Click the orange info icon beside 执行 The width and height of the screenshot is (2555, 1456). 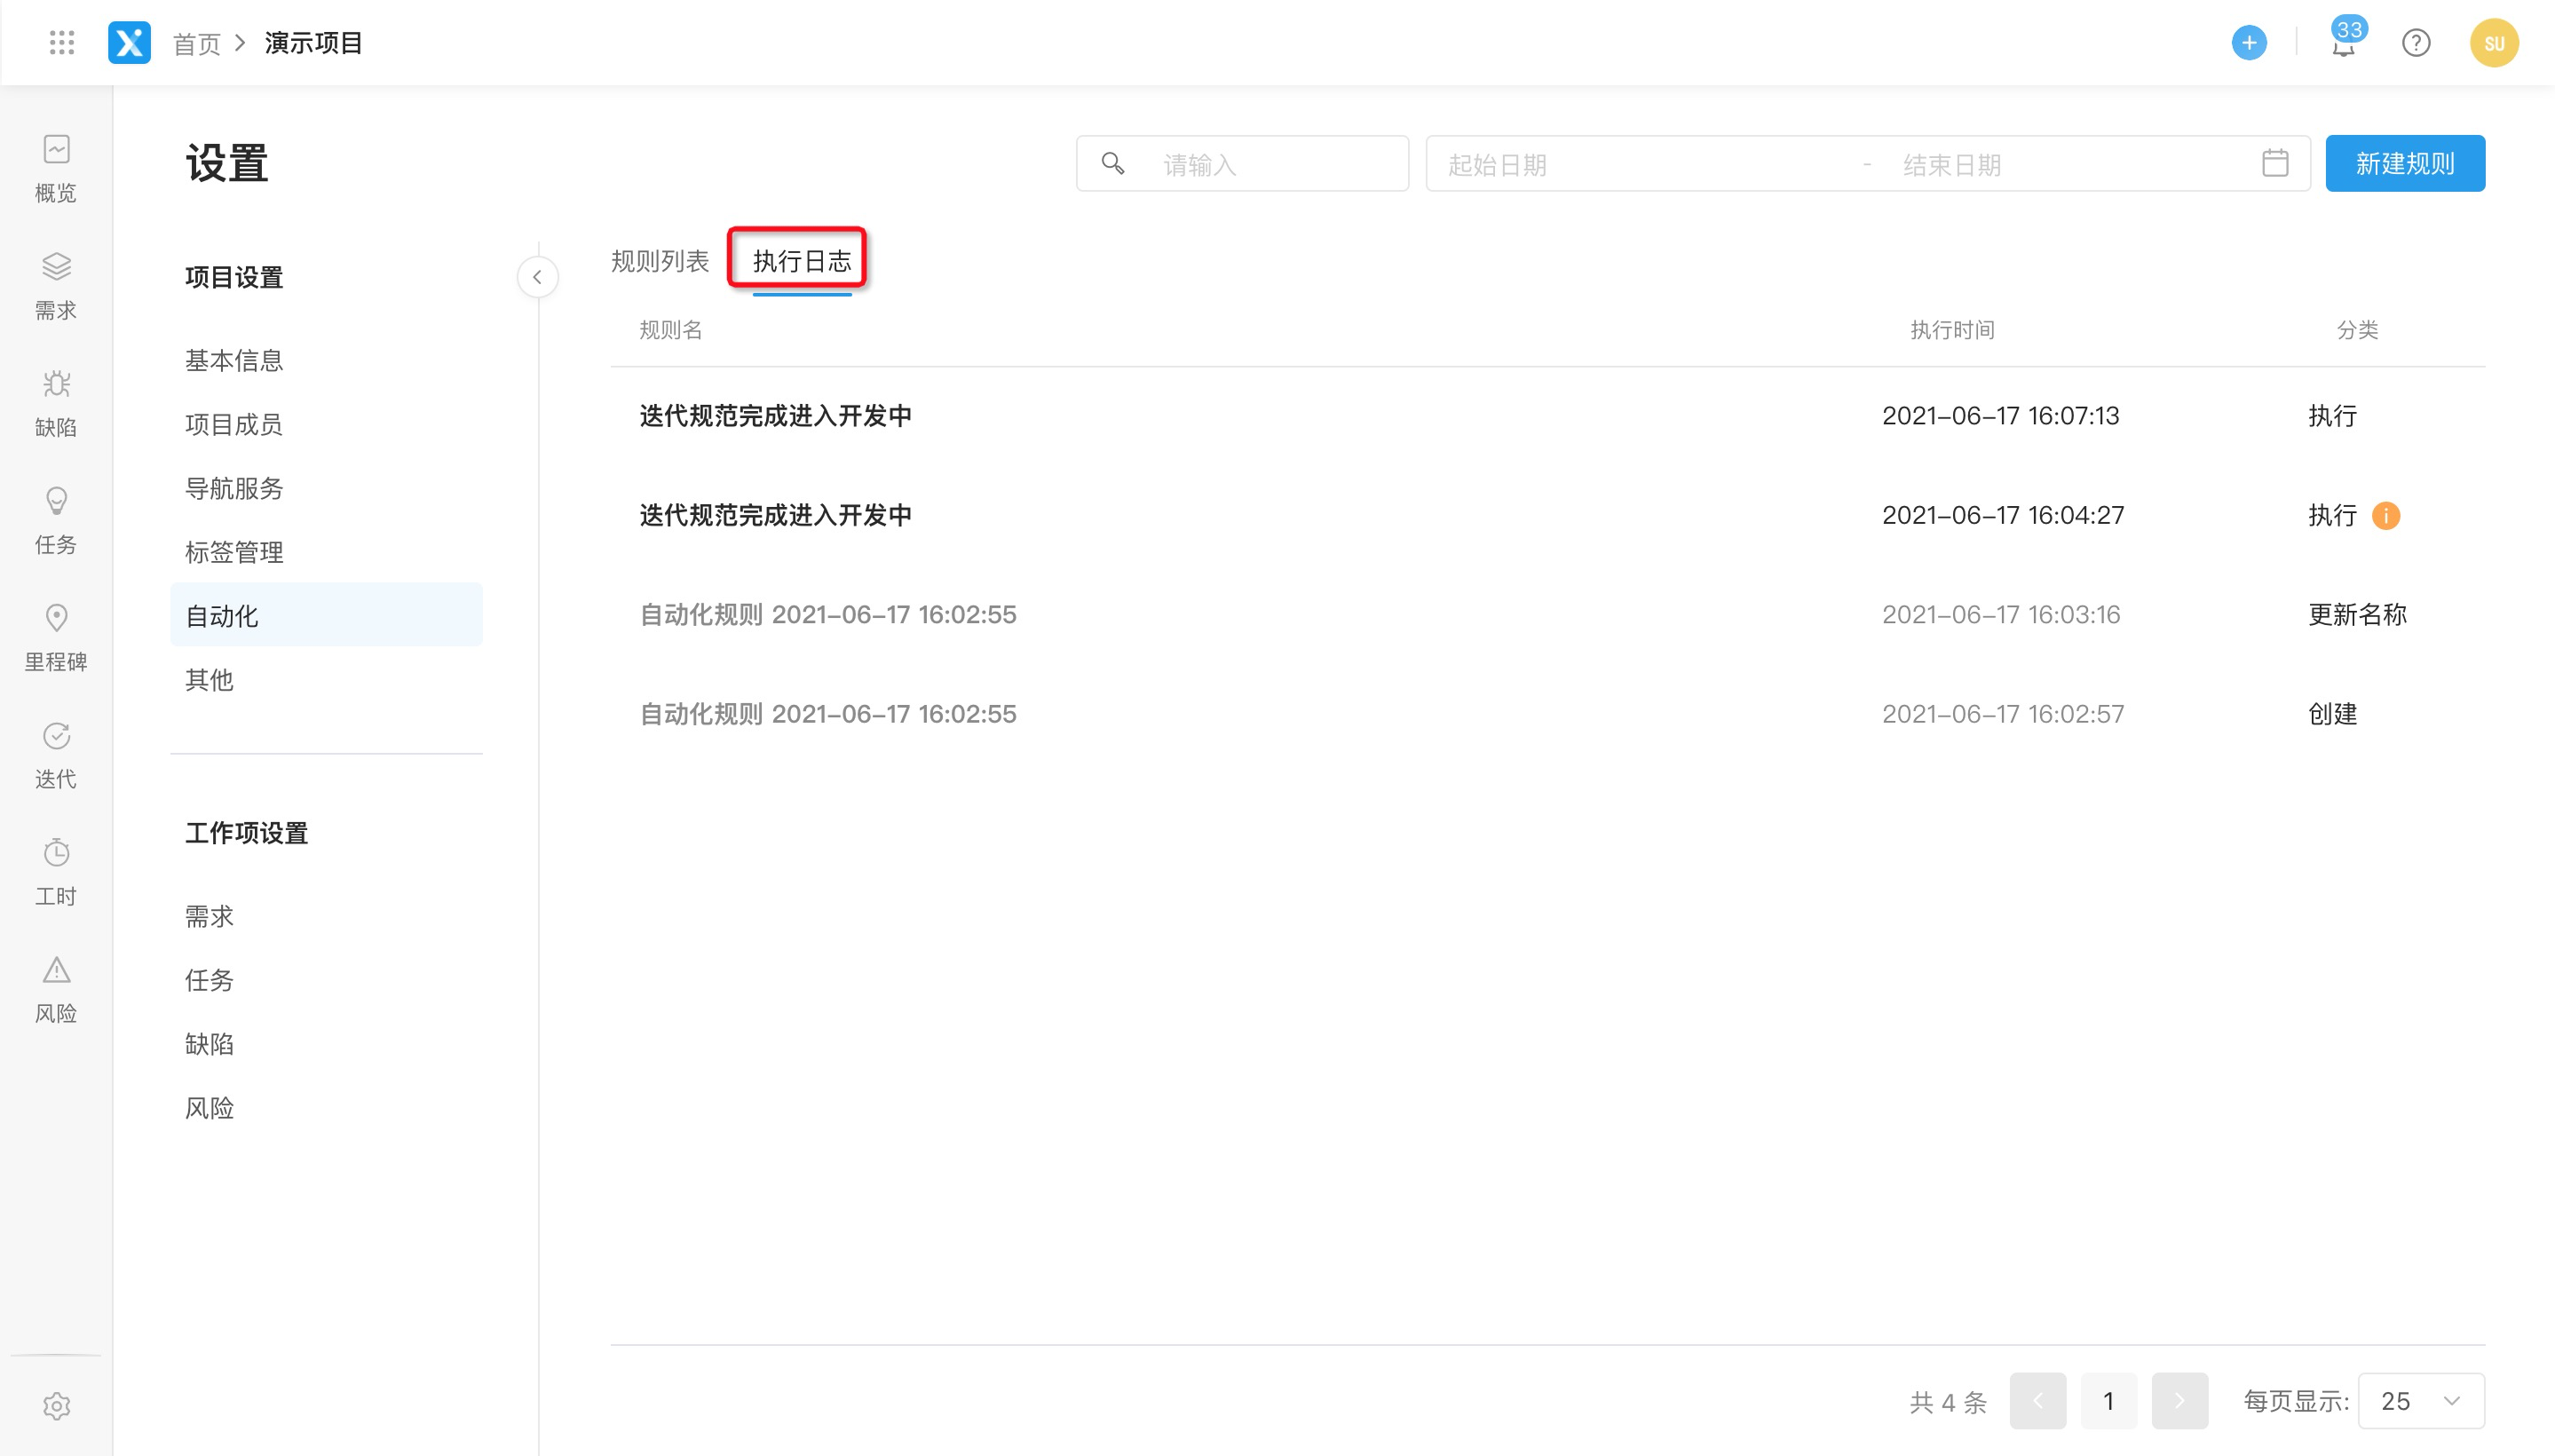[2386, 515]
